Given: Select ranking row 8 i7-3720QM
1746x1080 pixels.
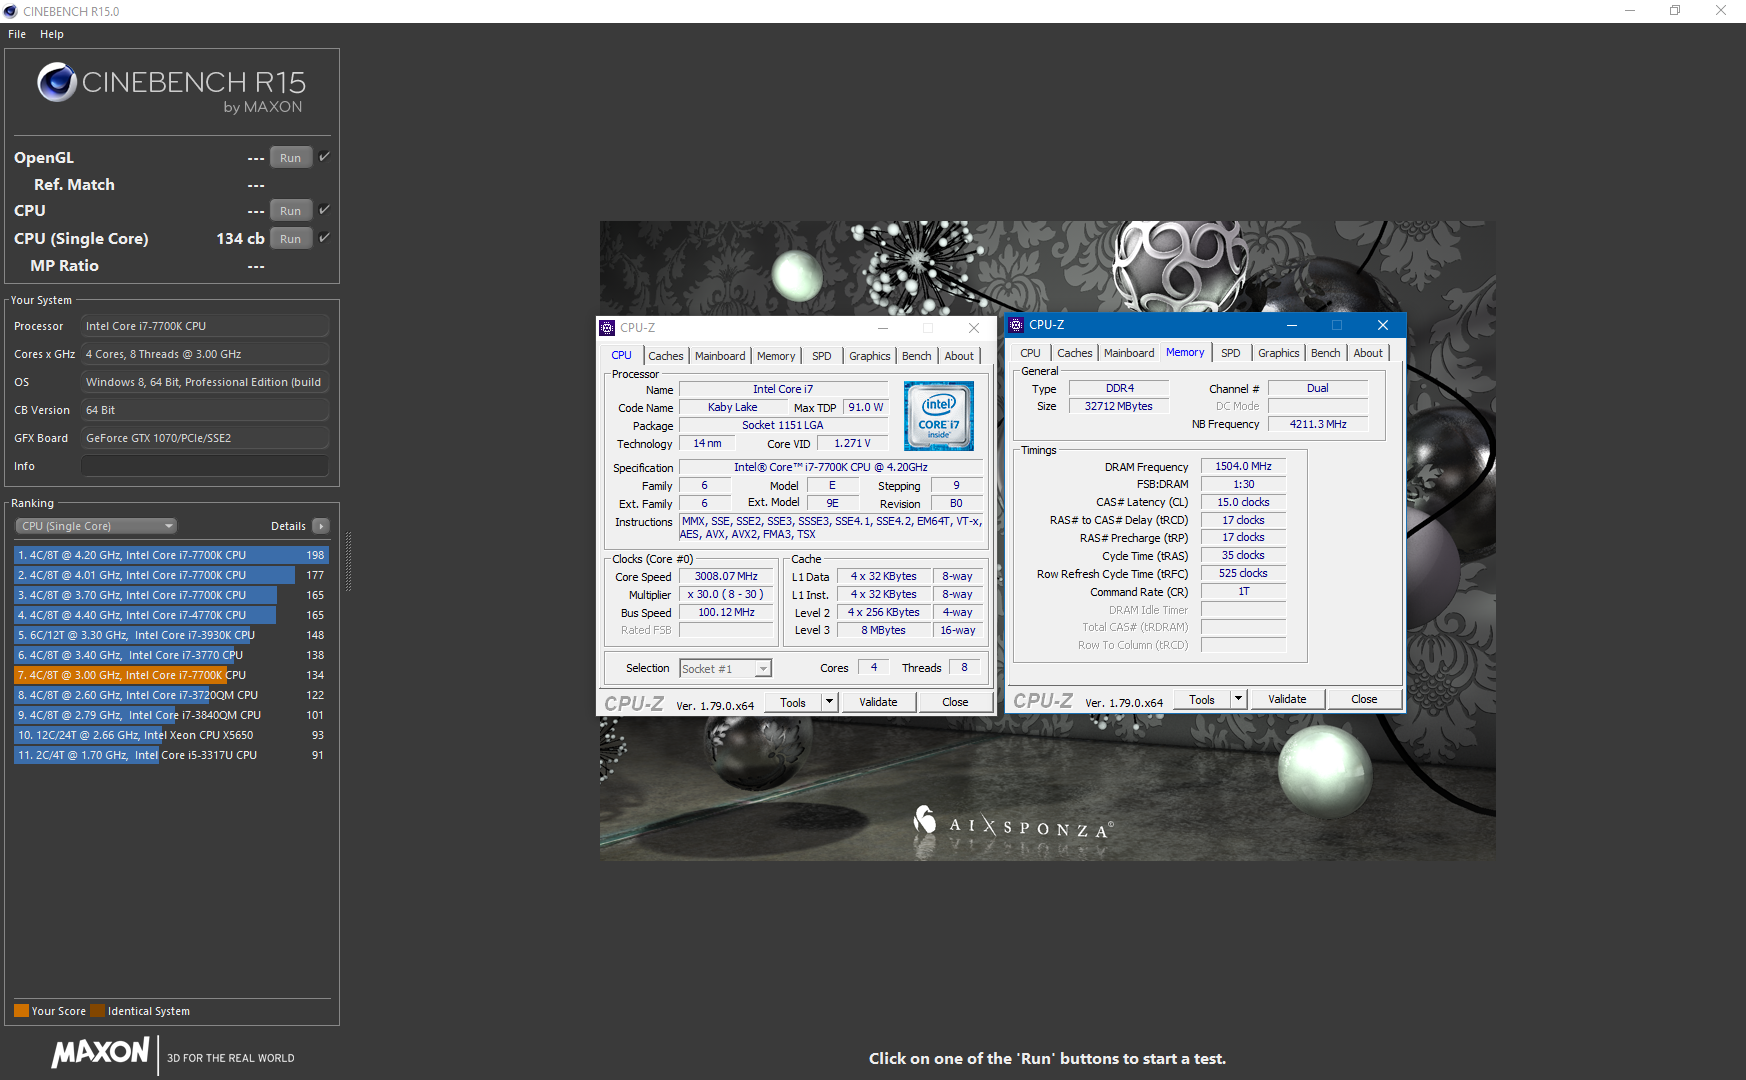Looking at the screenshot, I should point(171,695).
